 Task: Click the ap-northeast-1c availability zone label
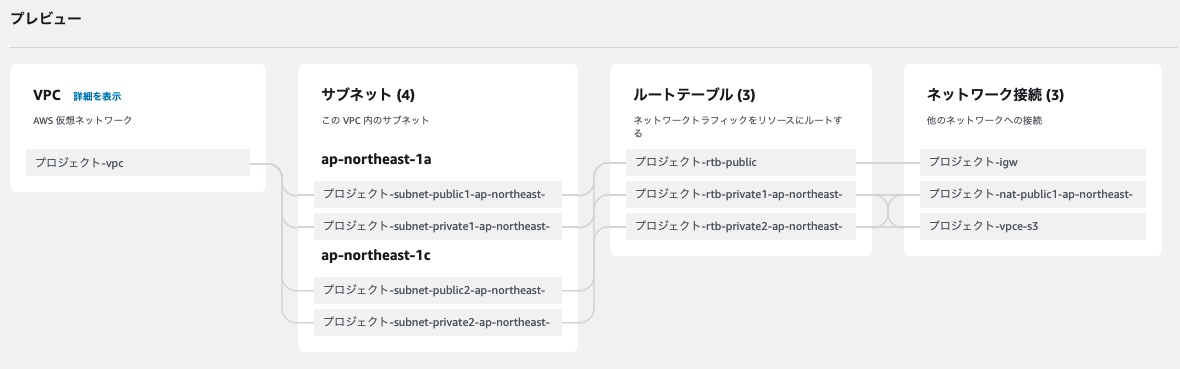pyautogui.click(x=376, y=255)
